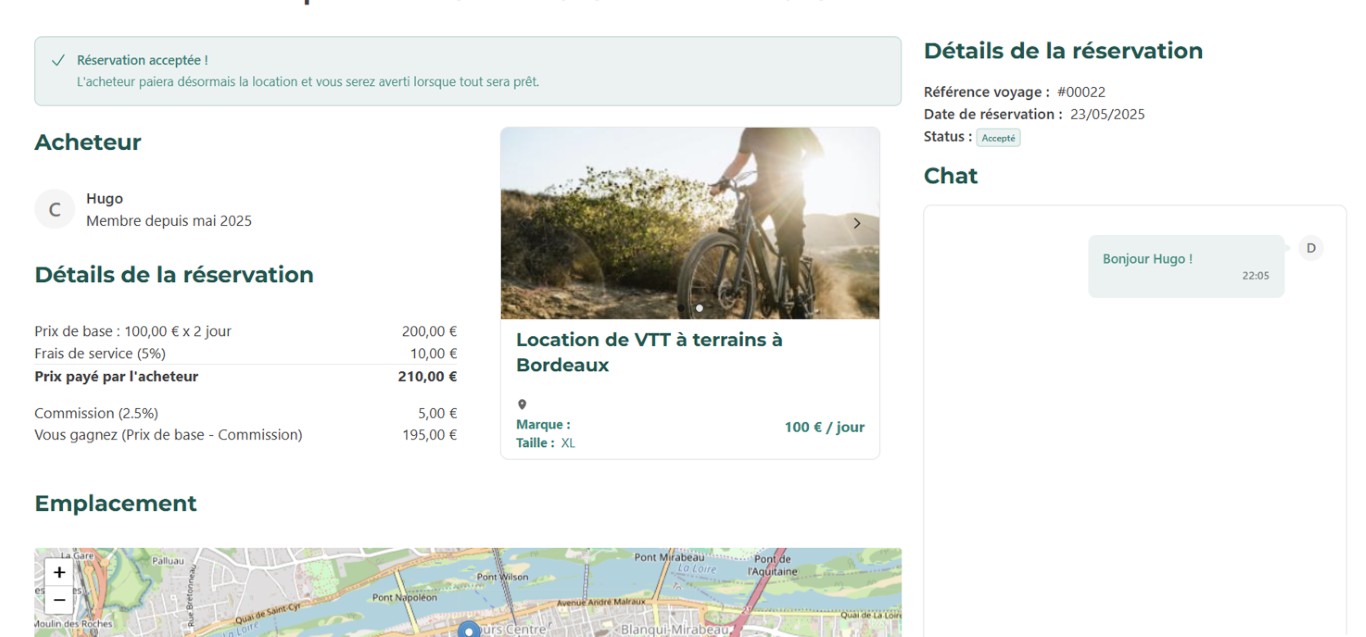The width and height of the screenshot is (1366, 637).
Task: Select the dark carousel dot on photo
Action: 681,308
